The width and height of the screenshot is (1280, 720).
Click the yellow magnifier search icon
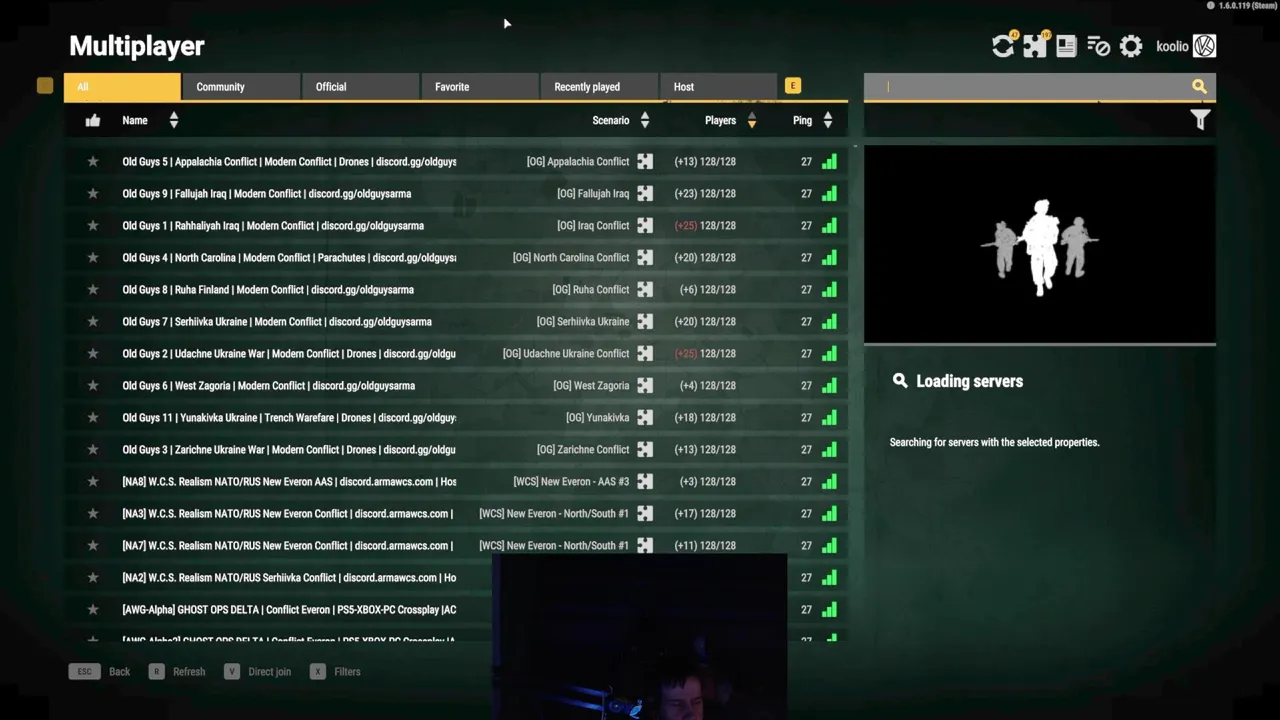tap(1199, 86)
